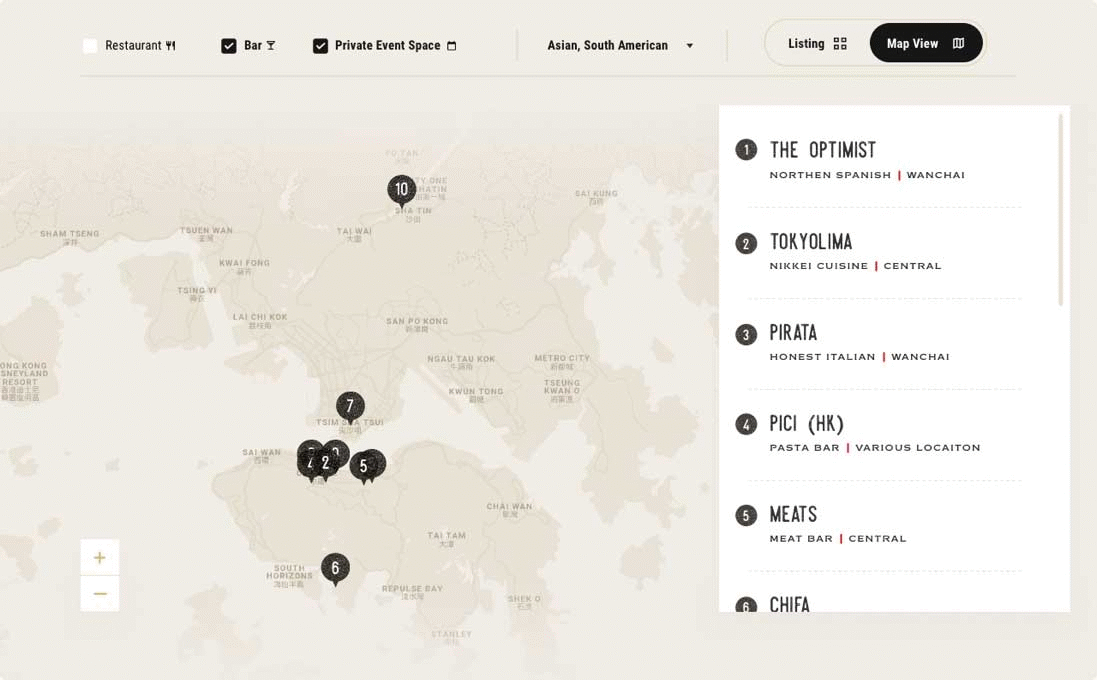The width and height of the screenshot is (1097, 680).
Task: Click 'Nikkei Cuisine' text under Tokyolima
Action: 819,266
